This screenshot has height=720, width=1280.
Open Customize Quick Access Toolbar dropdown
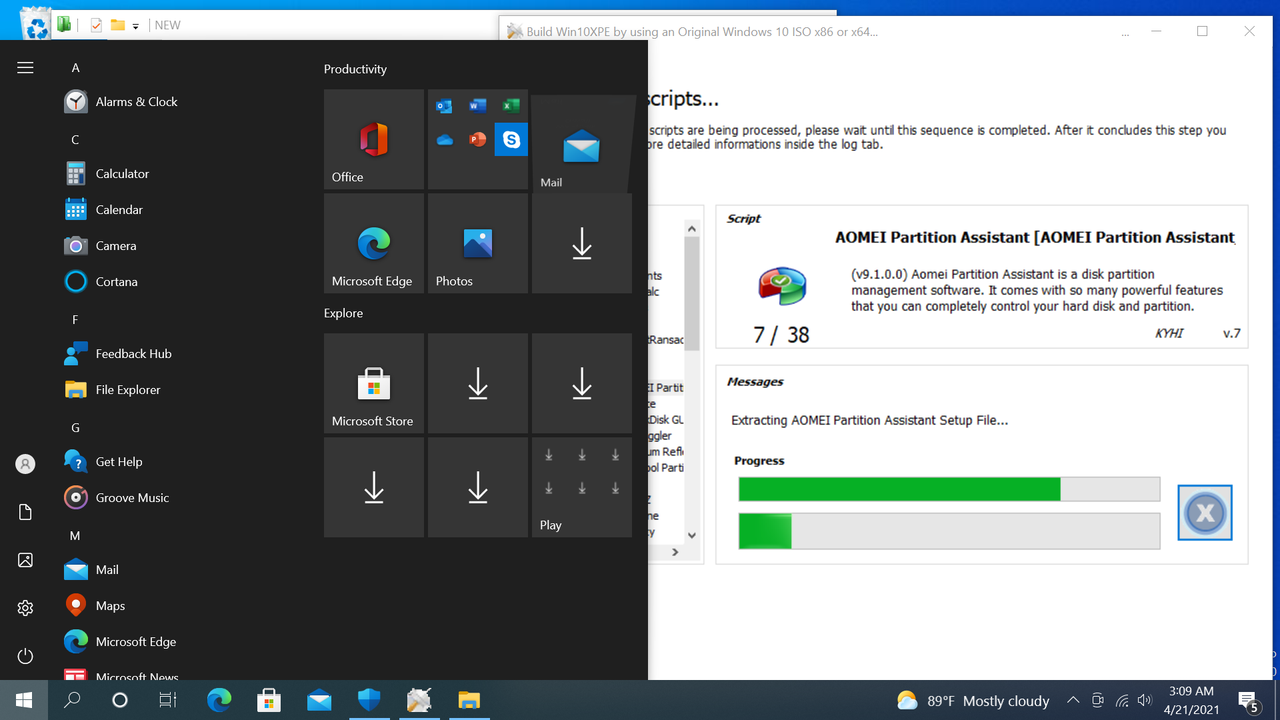click(136, 26)
